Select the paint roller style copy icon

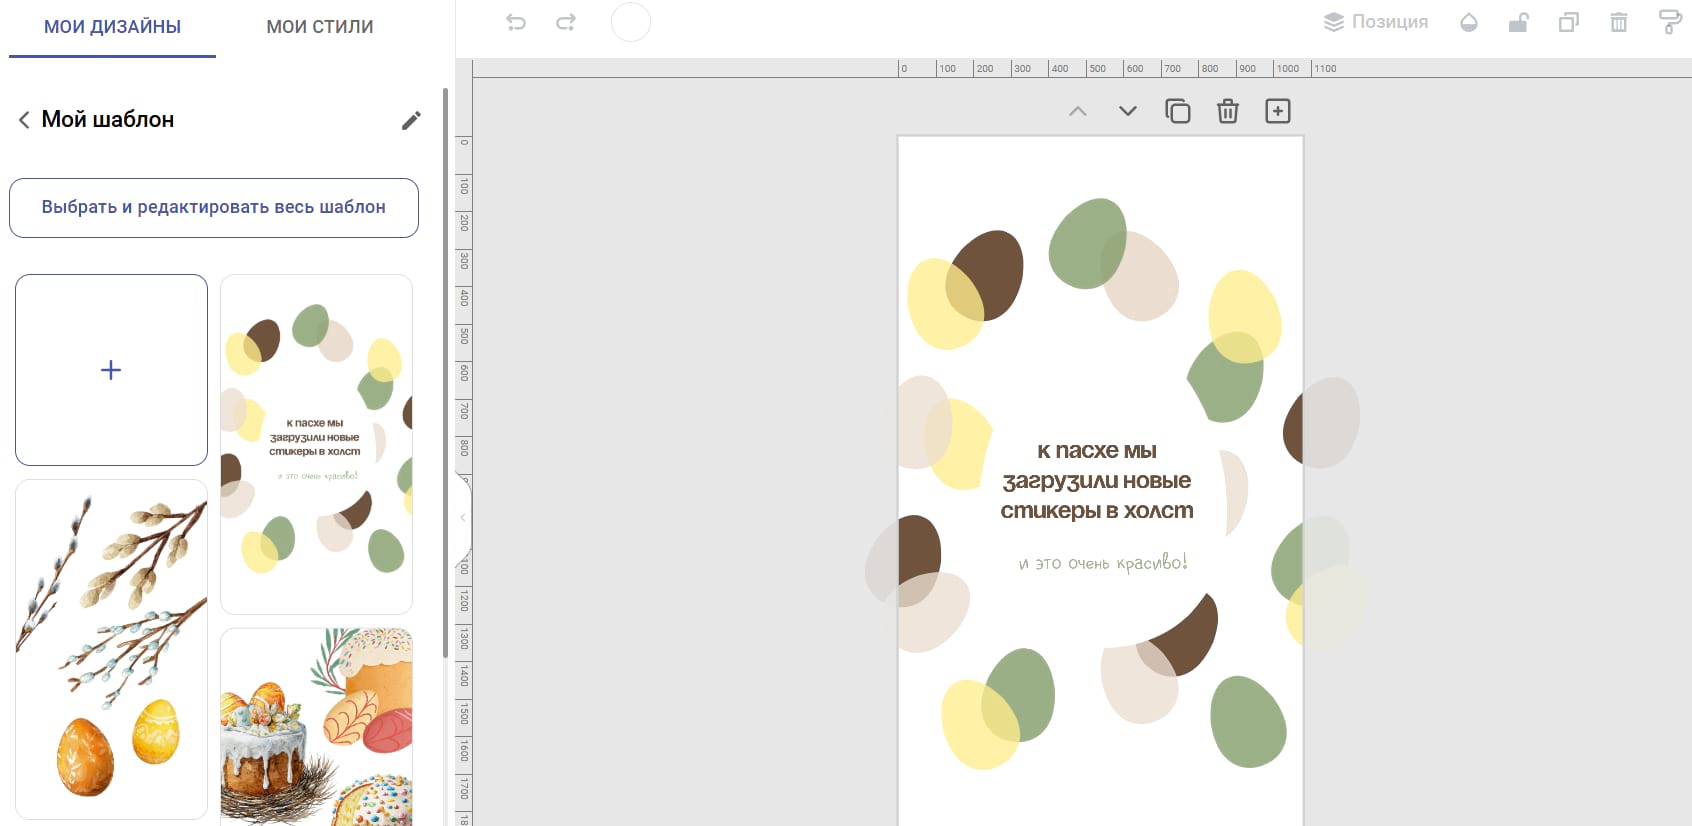1670,22
